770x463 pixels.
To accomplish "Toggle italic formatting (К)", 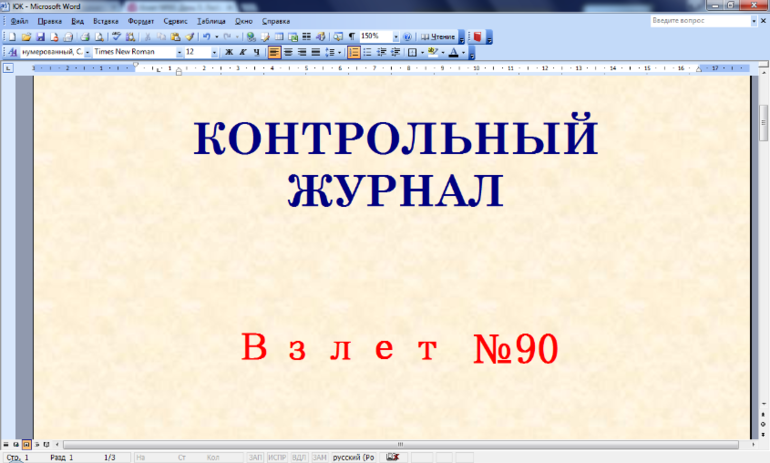I will [x=243, y=52].
